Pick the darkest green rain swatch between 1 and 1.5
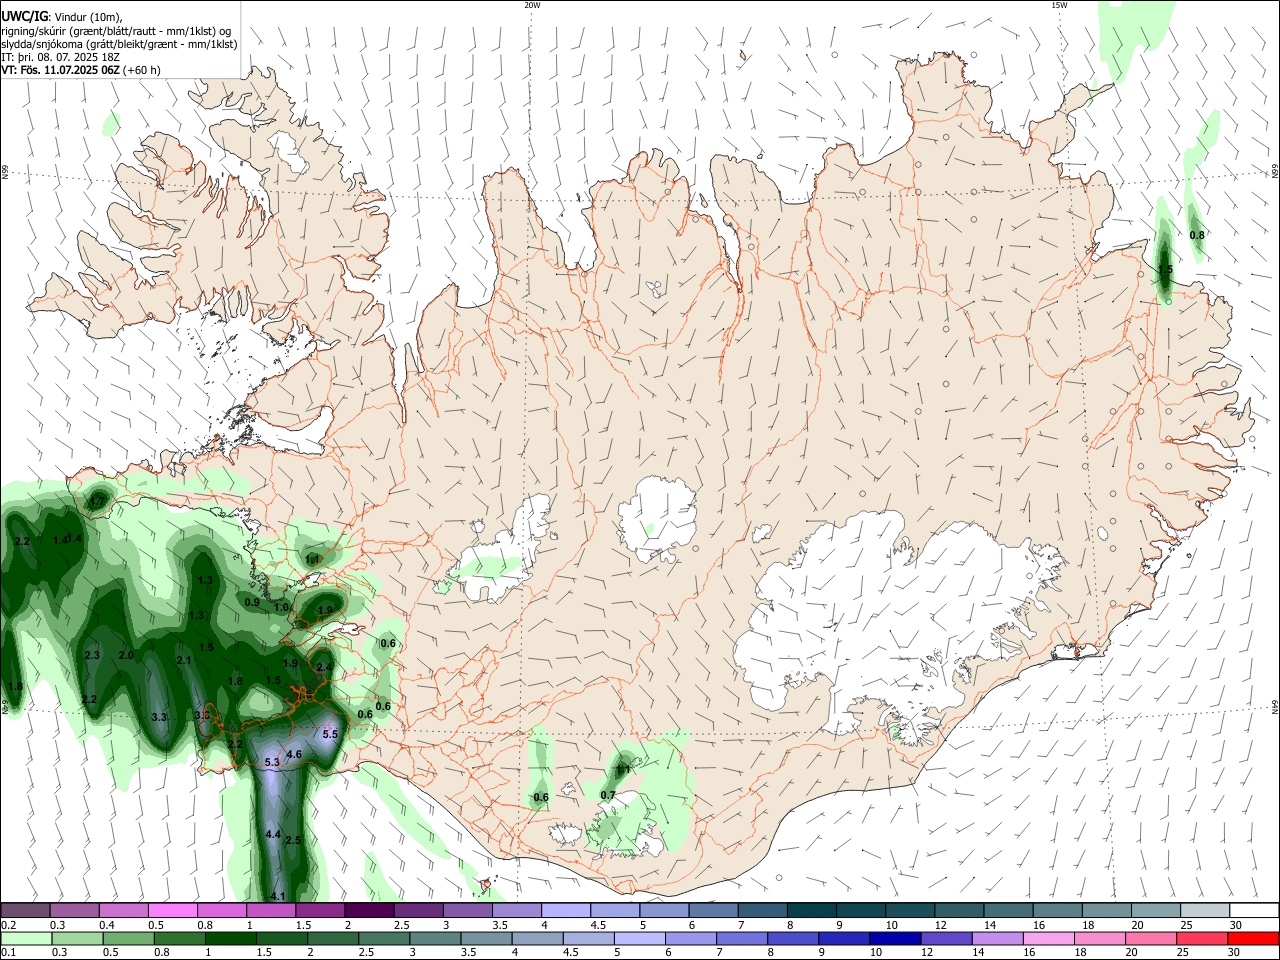The width and height of the screenshot is (1280, 960). pyautogui.click(x=230, y=938)
